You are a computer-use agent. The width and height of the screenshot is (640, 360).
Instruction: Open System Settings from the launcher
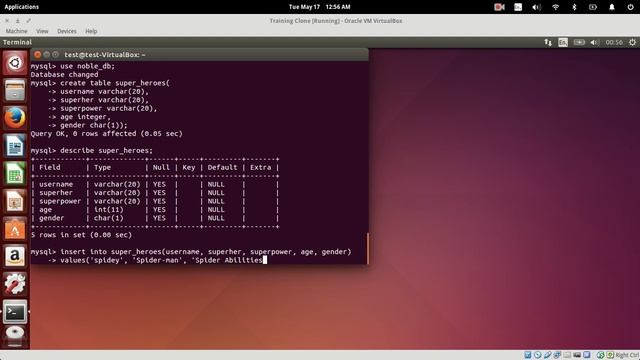(15, 284)
